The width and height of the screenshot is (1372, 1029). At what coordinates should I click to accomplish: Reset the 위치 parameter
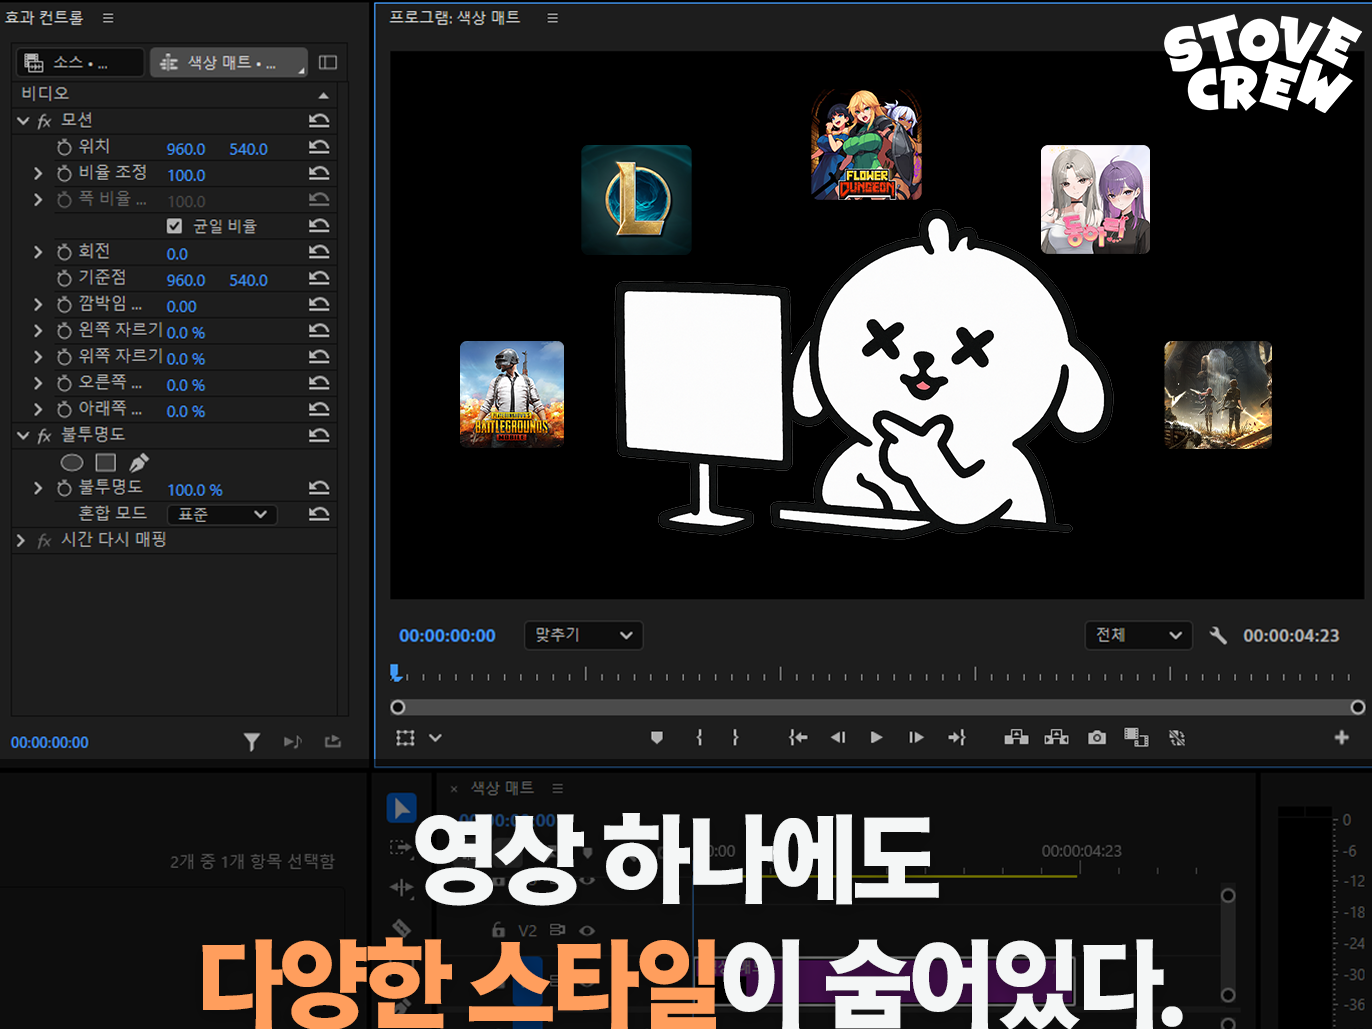tap(319, 147)
